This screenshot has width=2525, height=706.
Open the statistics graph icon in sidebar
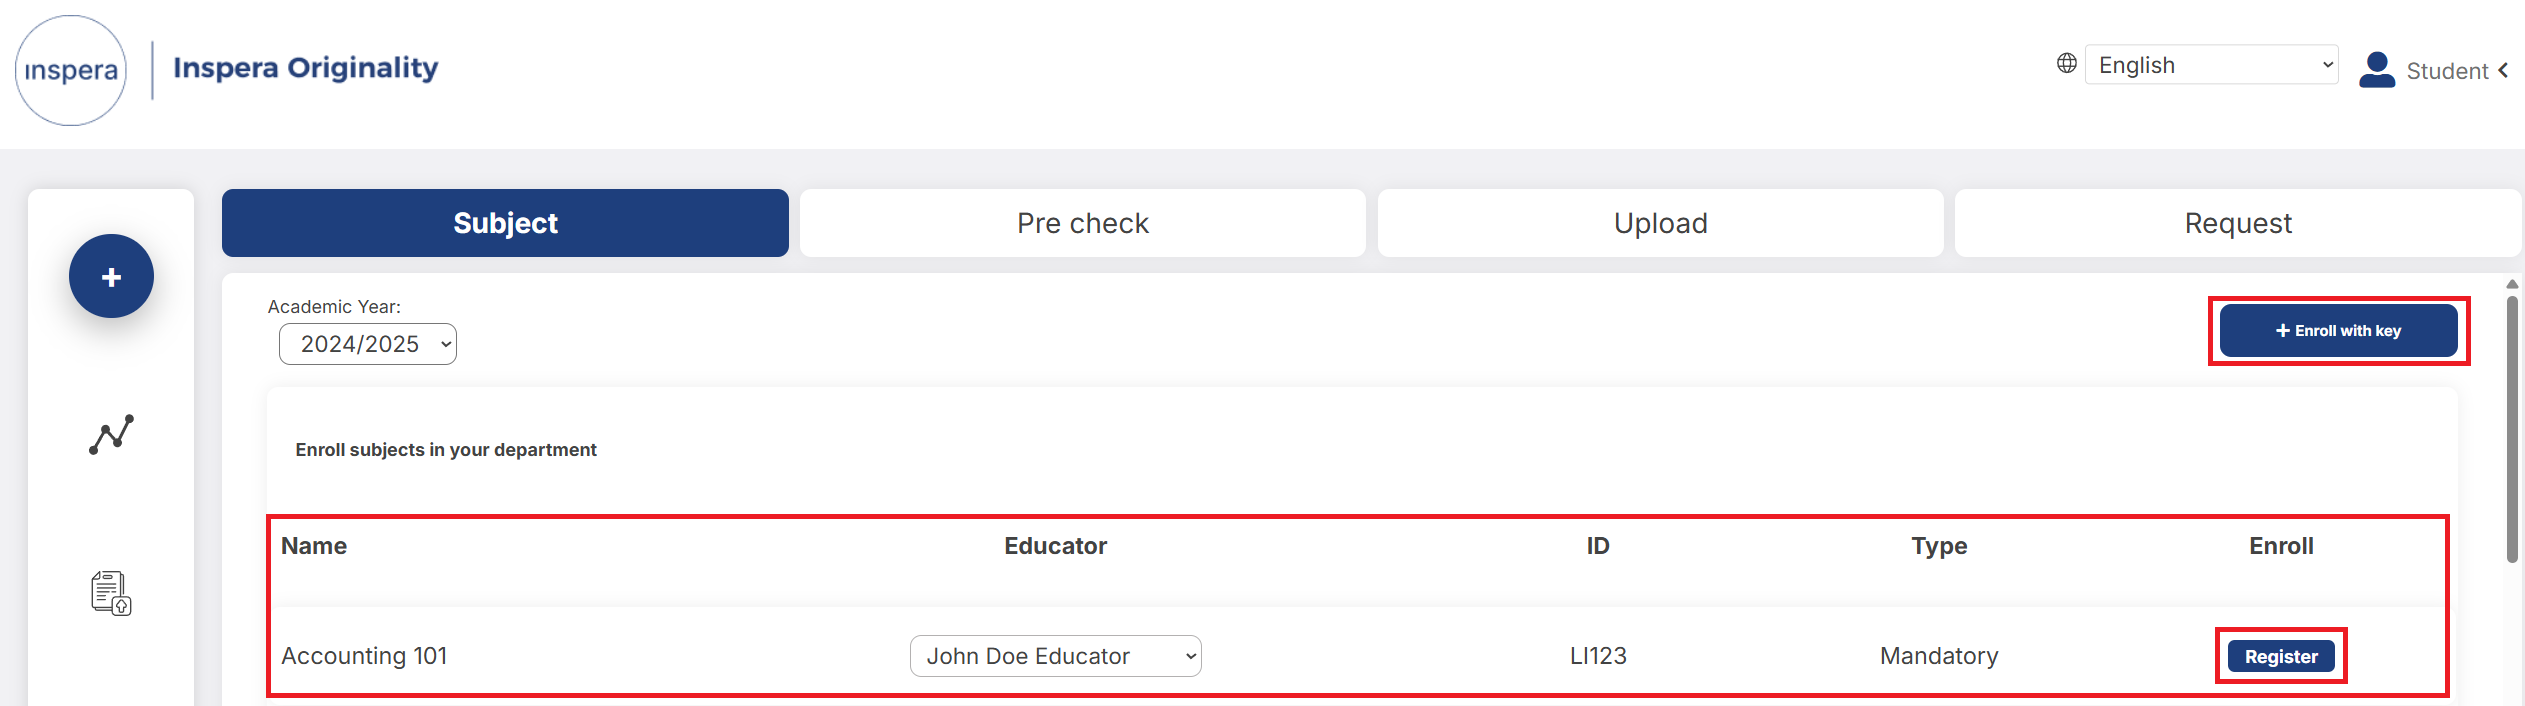[x=111, y=434]
